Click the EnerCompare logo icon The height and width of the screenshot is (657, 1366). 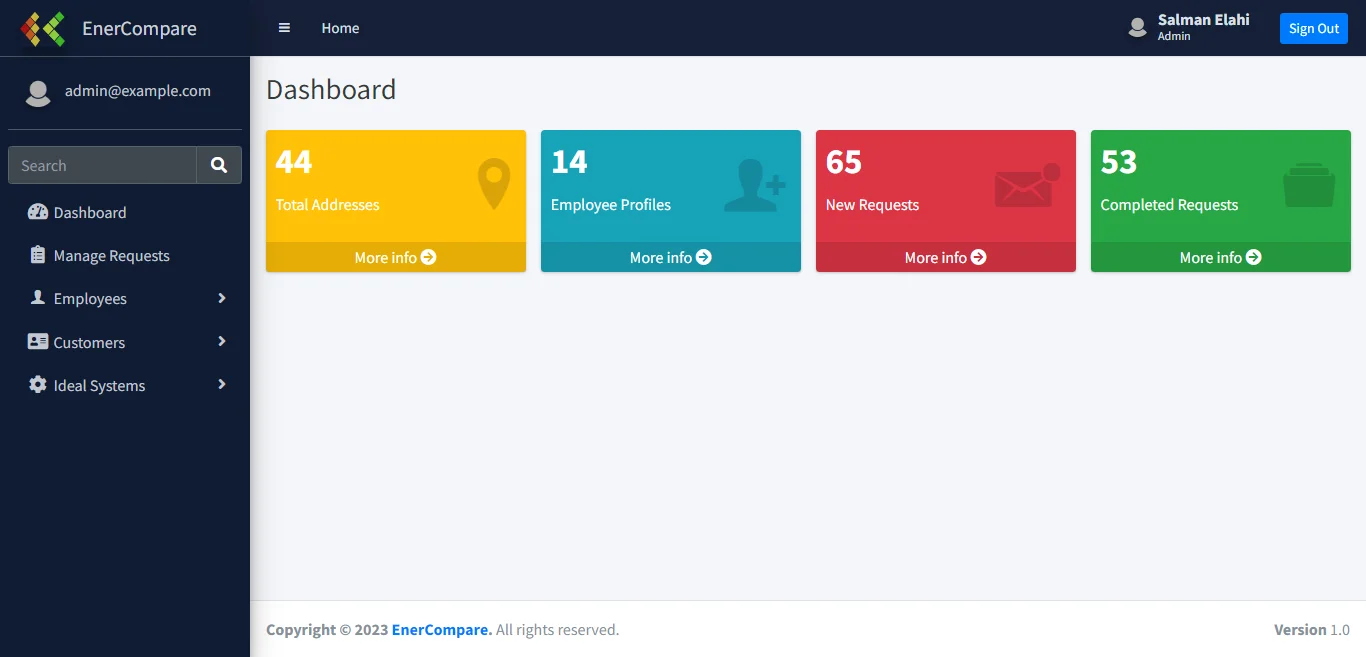point(42,29)
